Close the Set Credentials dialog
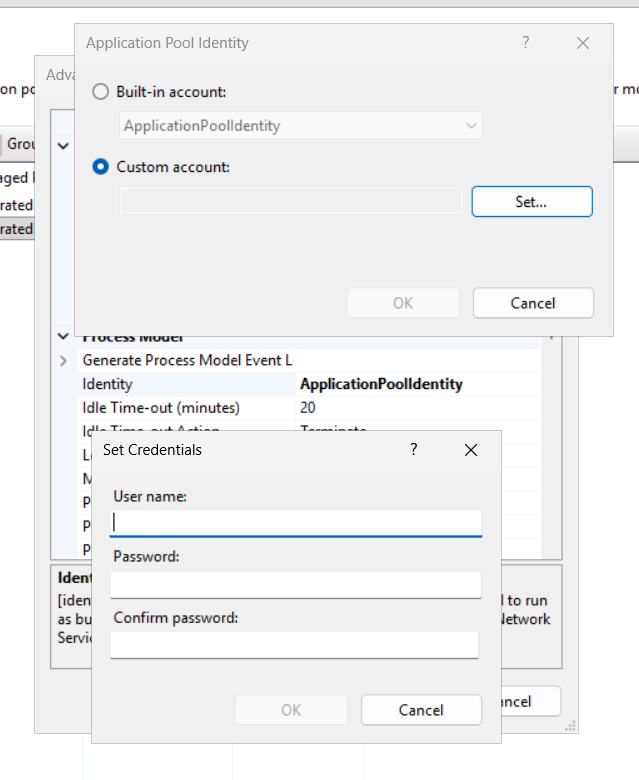This screenshot has width=639, height=780. (x=471, y=450)
